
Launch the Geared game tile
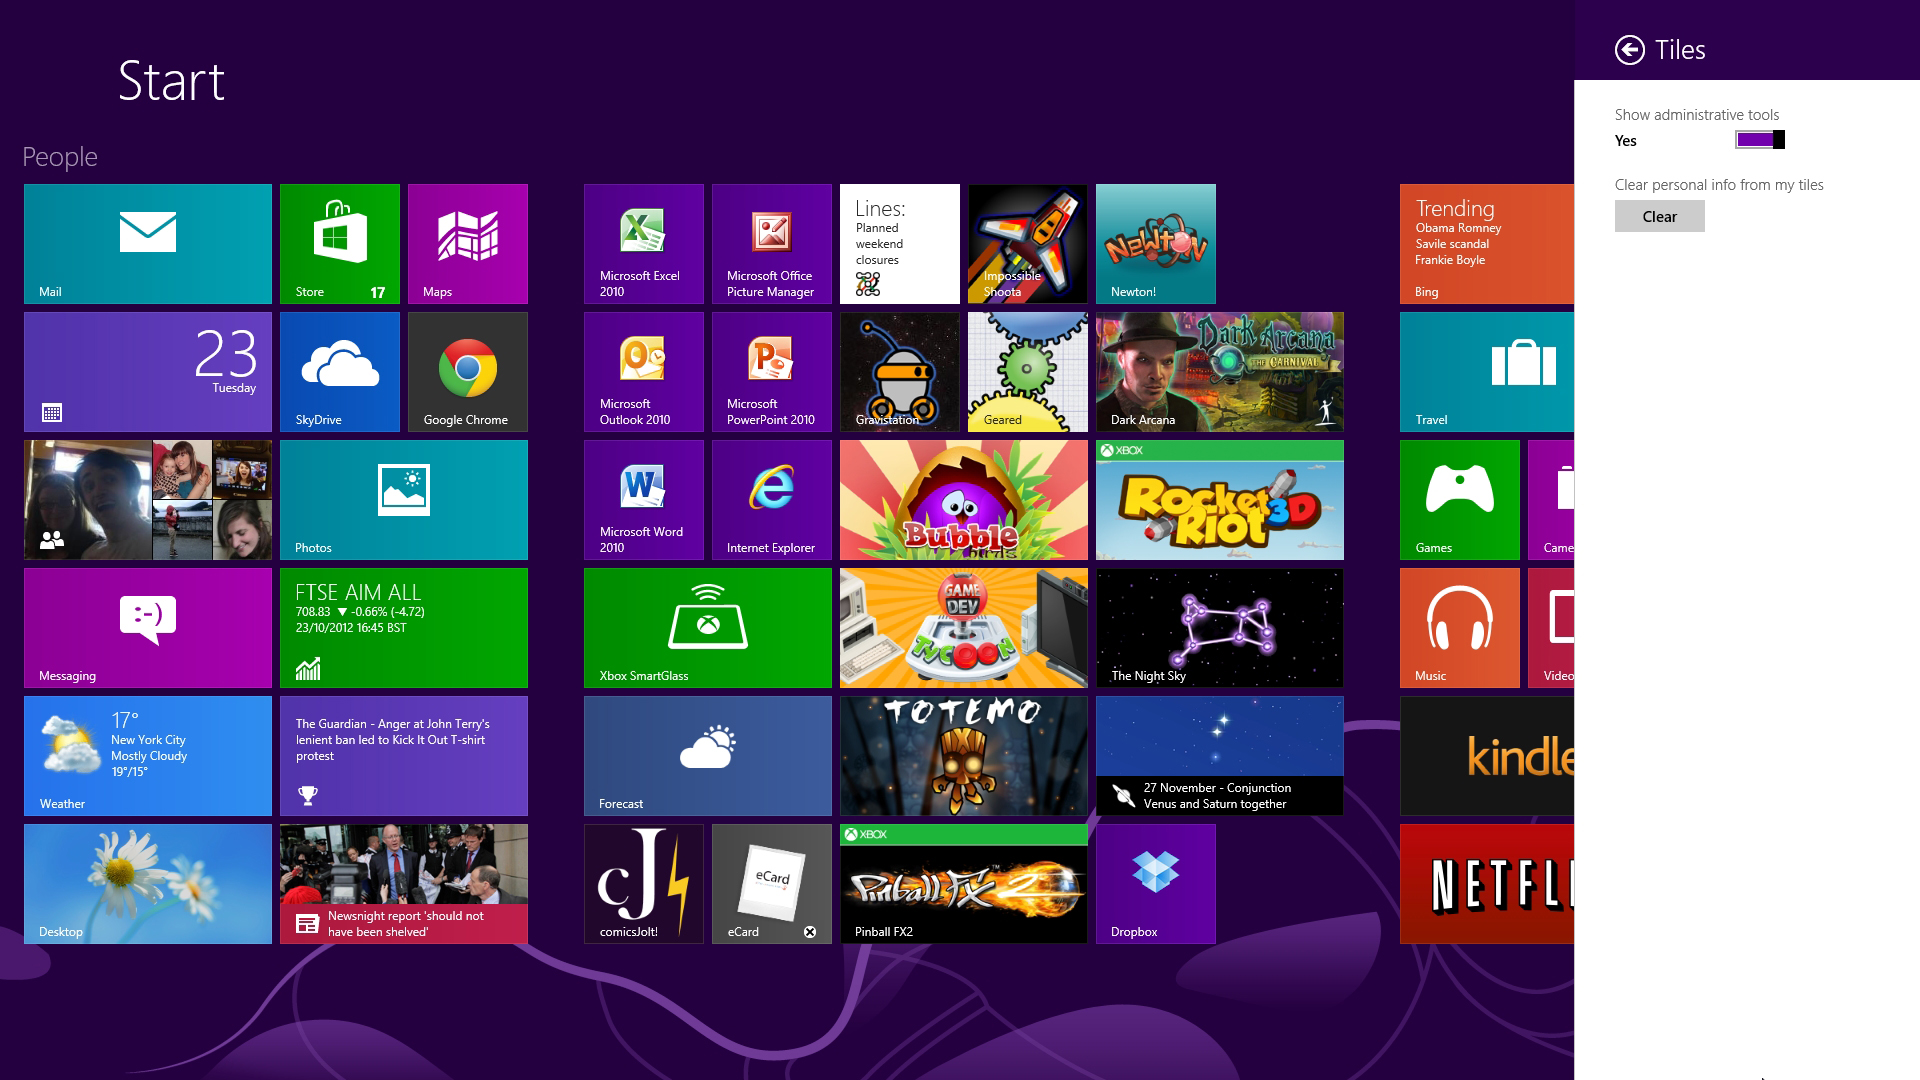tap(1028, 372)
